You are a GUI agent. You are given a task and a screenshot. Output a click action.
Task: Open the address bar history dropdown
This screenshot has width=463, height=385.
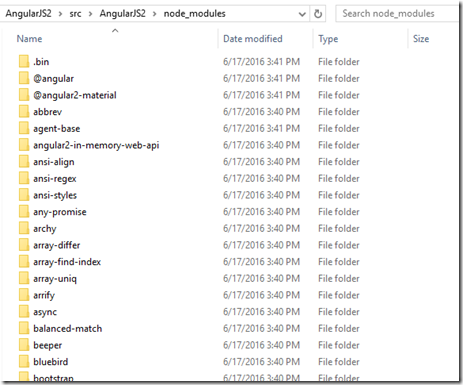[302, 14]
